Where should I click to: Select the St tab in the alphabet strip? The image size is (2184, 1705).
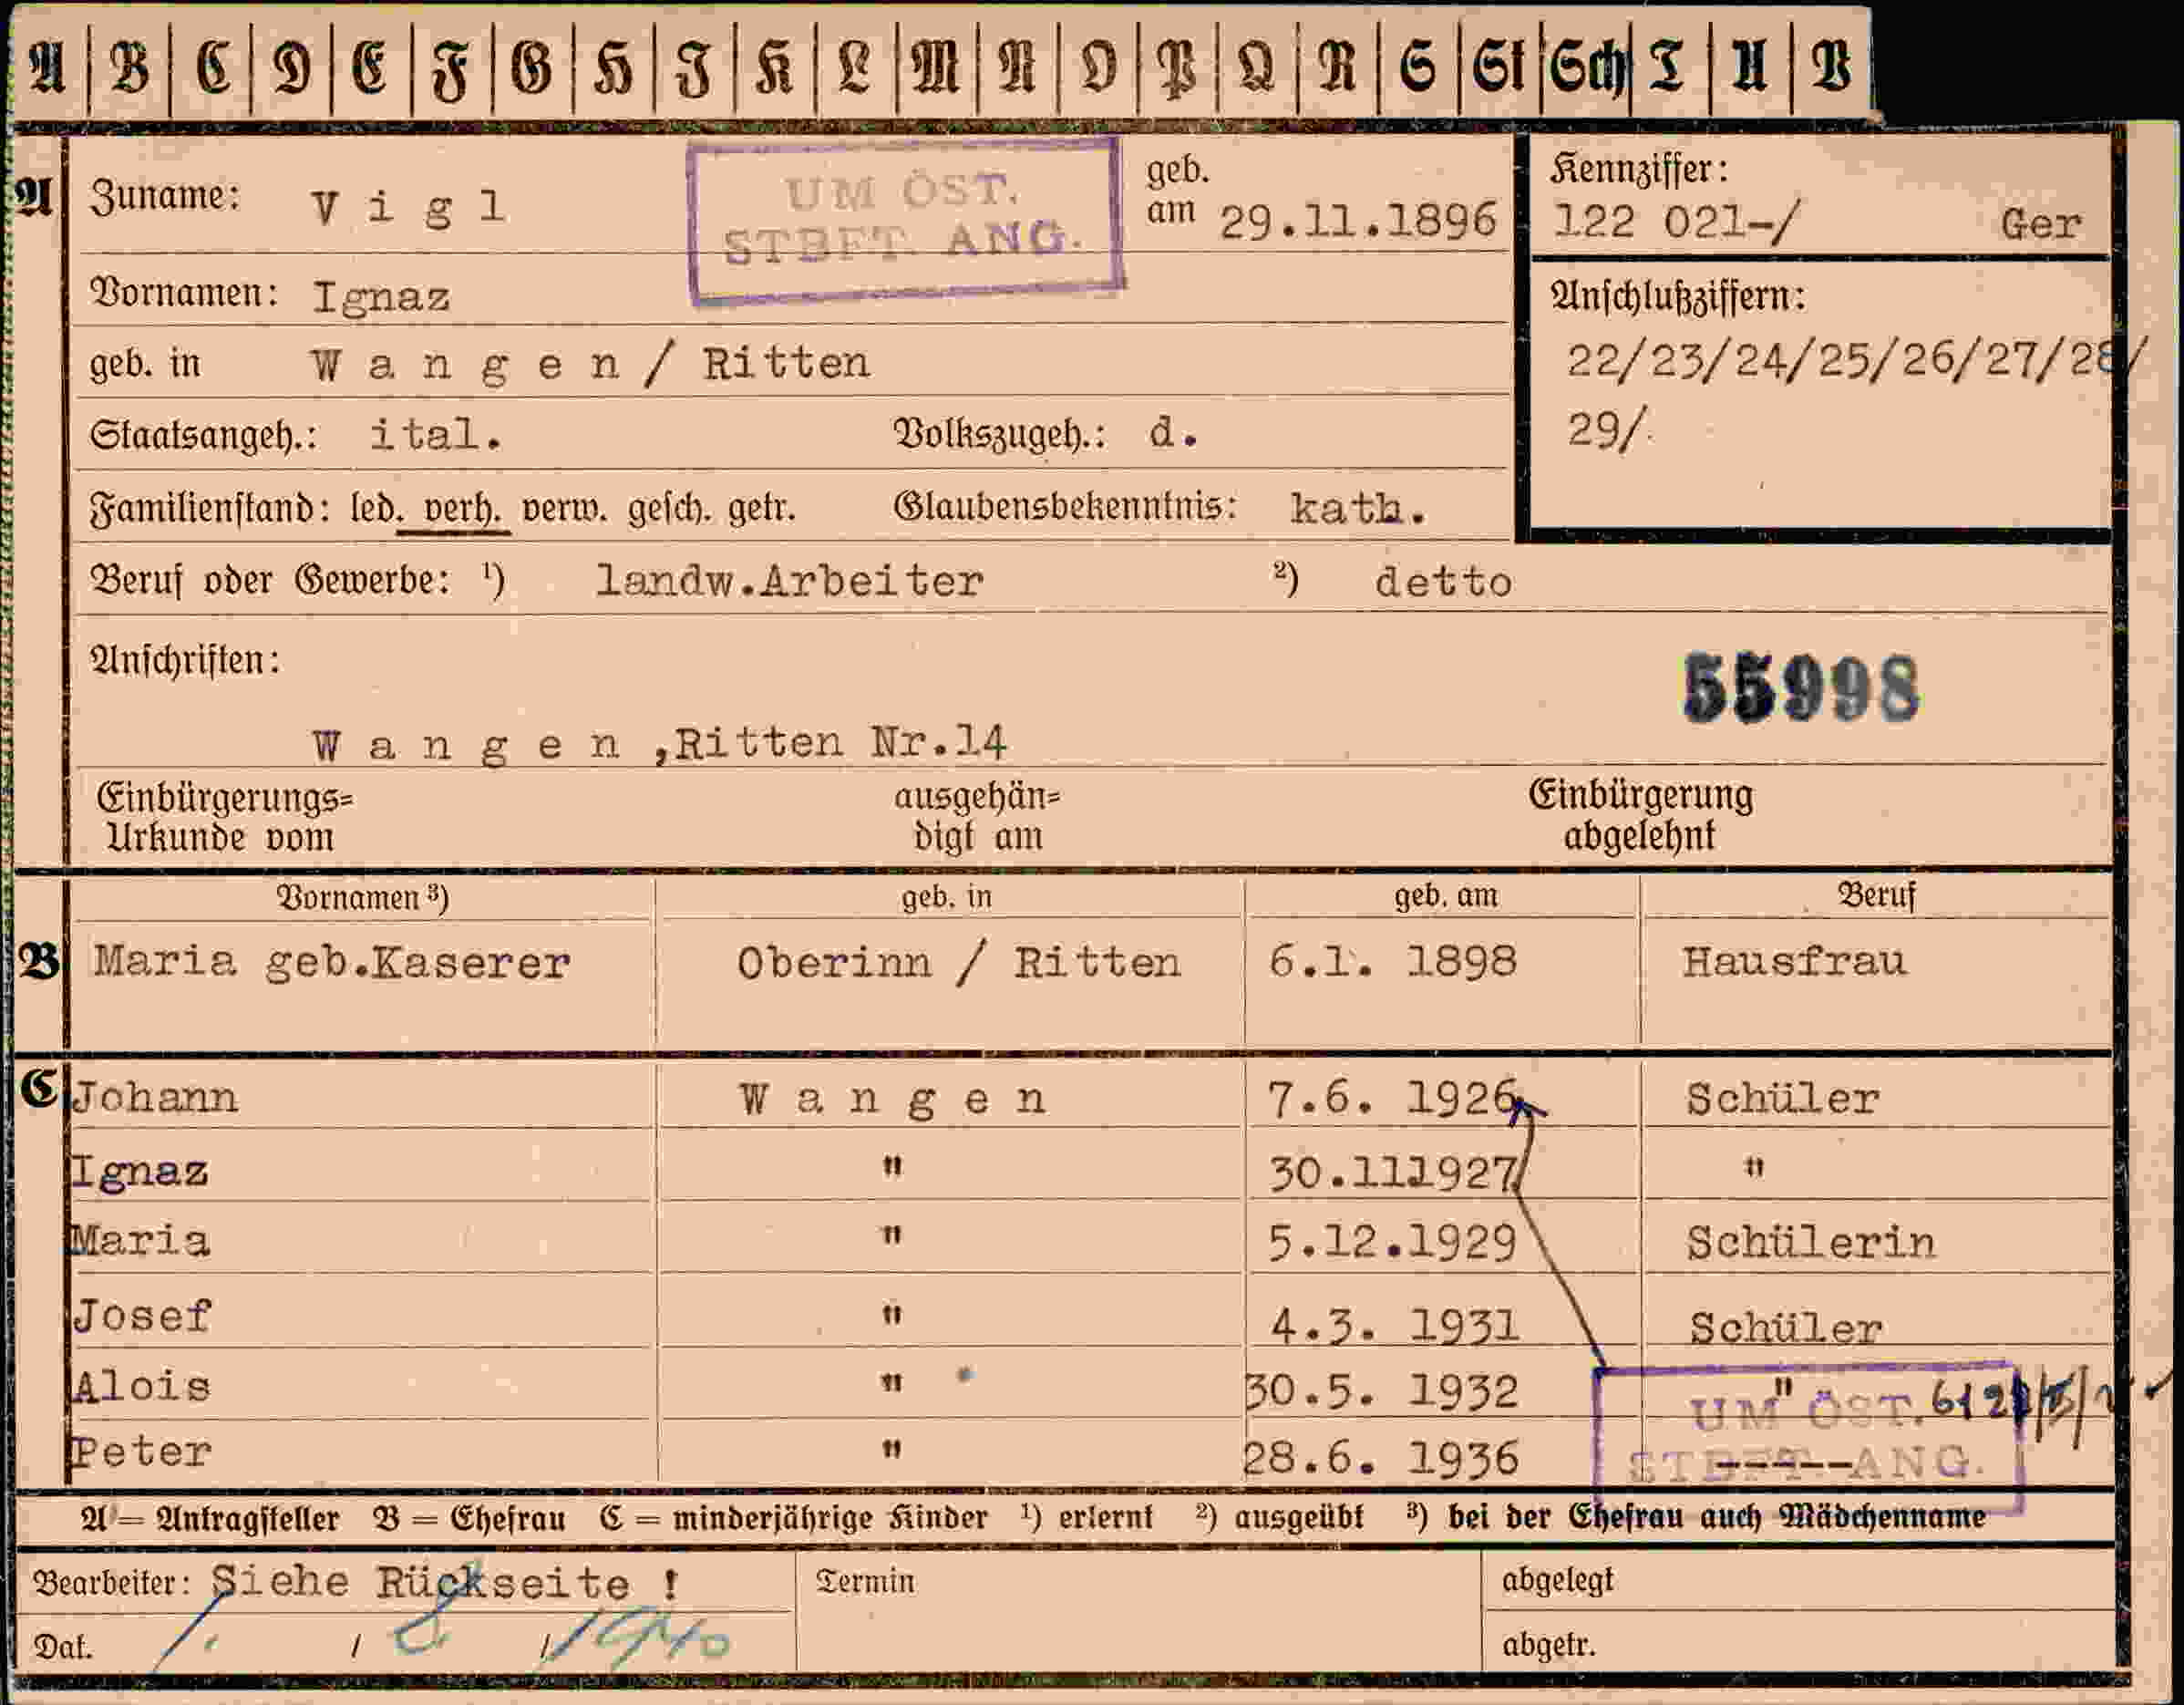1499,68
